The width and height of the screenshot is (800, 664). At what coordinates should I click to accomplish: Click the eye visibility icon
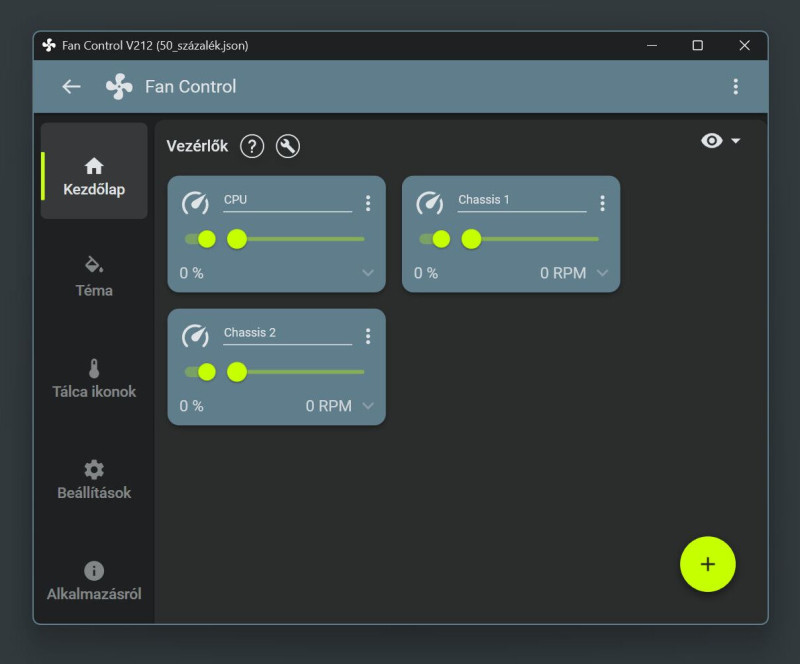pyautogui.click(x=712, y=140)
